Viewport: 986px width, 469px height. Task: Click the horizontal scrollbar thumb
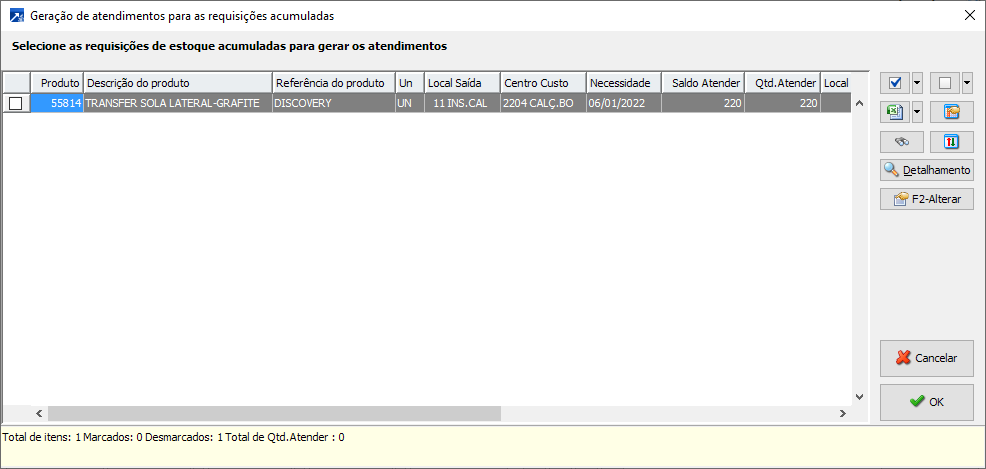click(274, 413)
